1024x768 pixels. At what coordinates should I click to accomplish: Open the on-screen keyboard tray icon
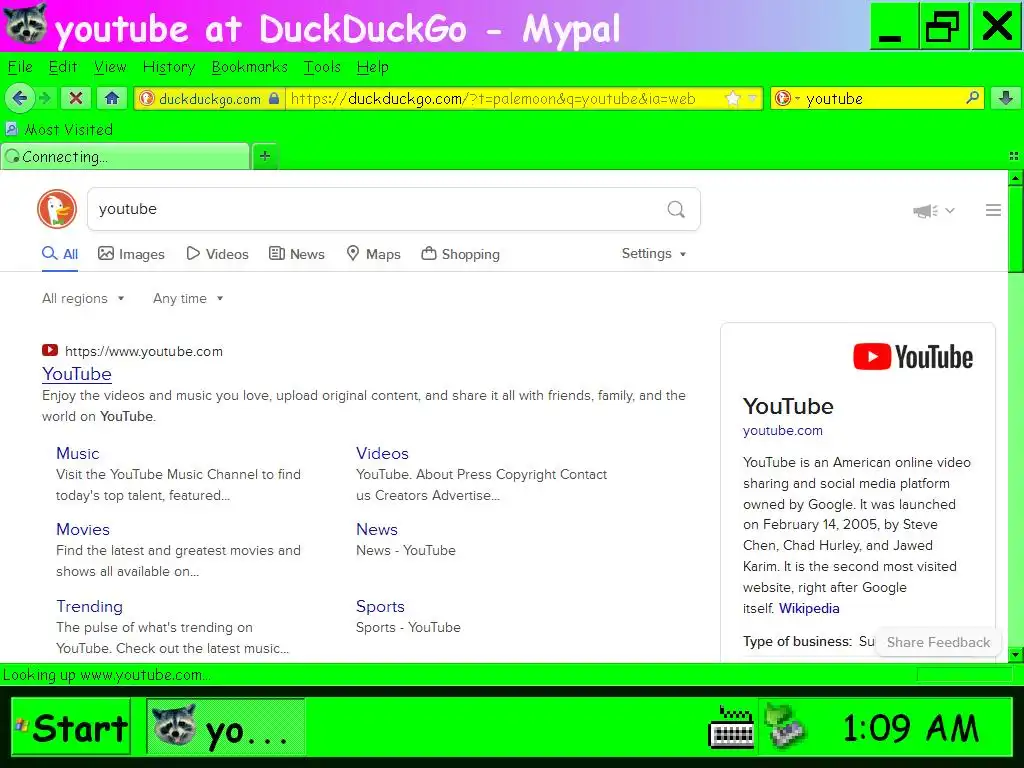[x=731, y=727]
